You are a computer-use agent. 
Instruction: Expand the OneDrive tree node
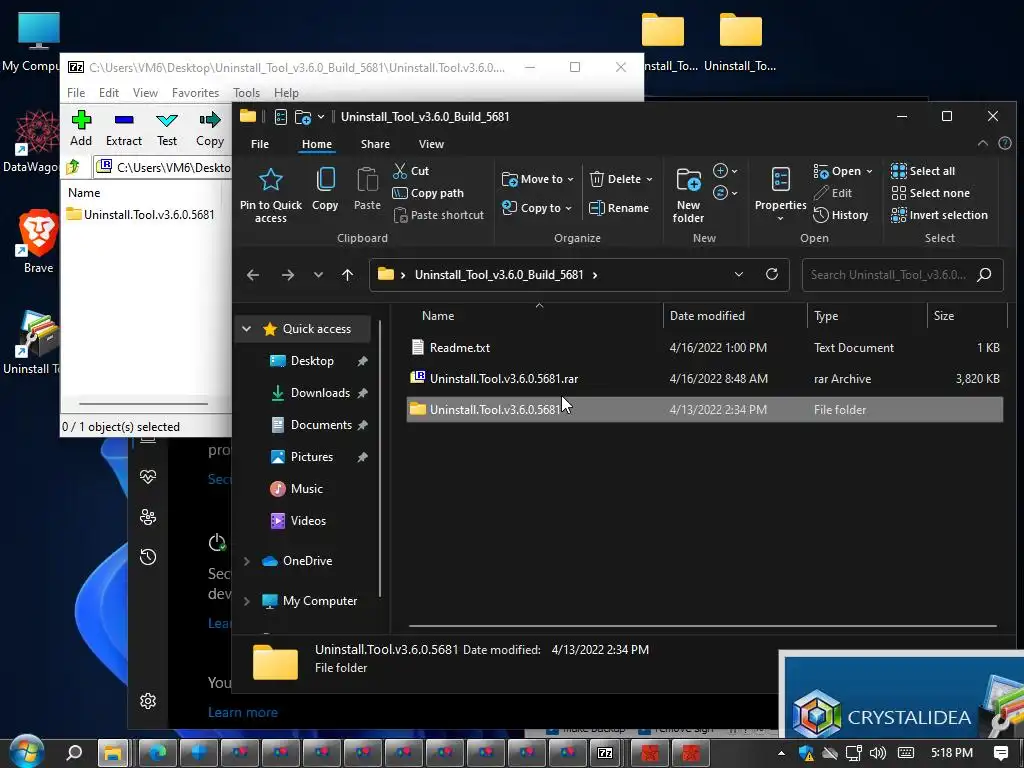pos(247,561)
